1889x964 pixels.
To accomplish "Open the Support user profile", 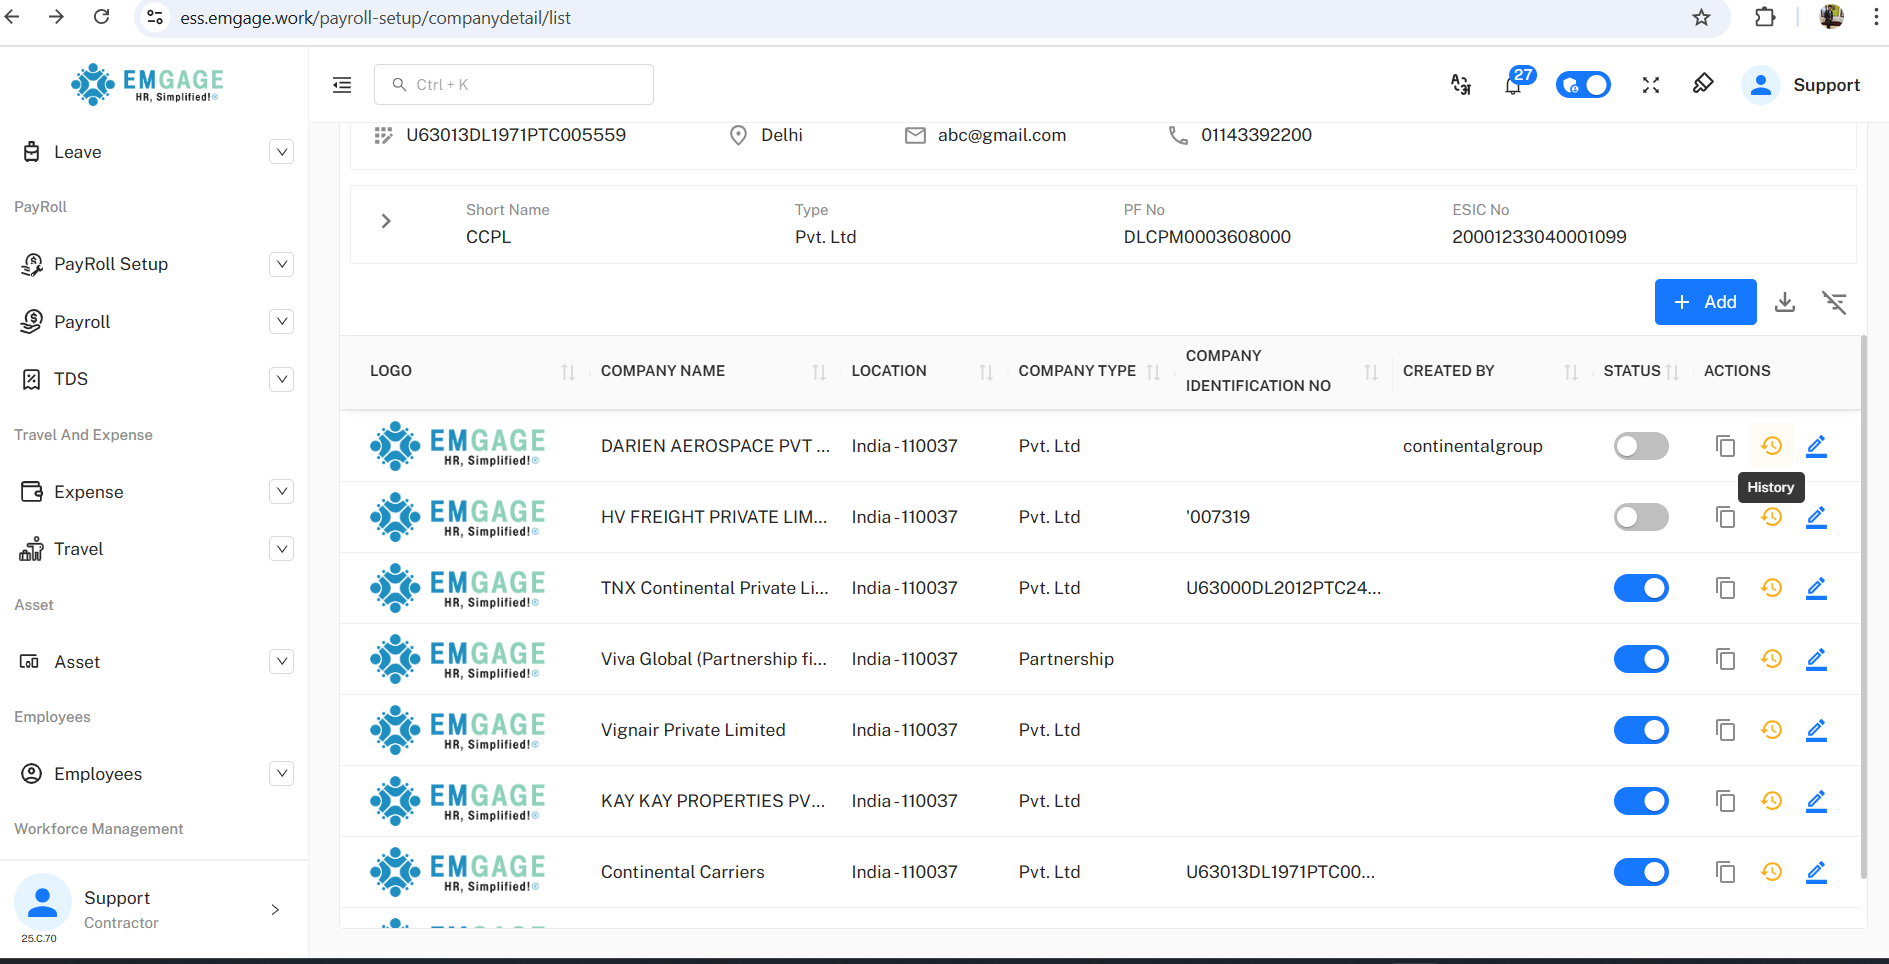I will pos(1802,85).
